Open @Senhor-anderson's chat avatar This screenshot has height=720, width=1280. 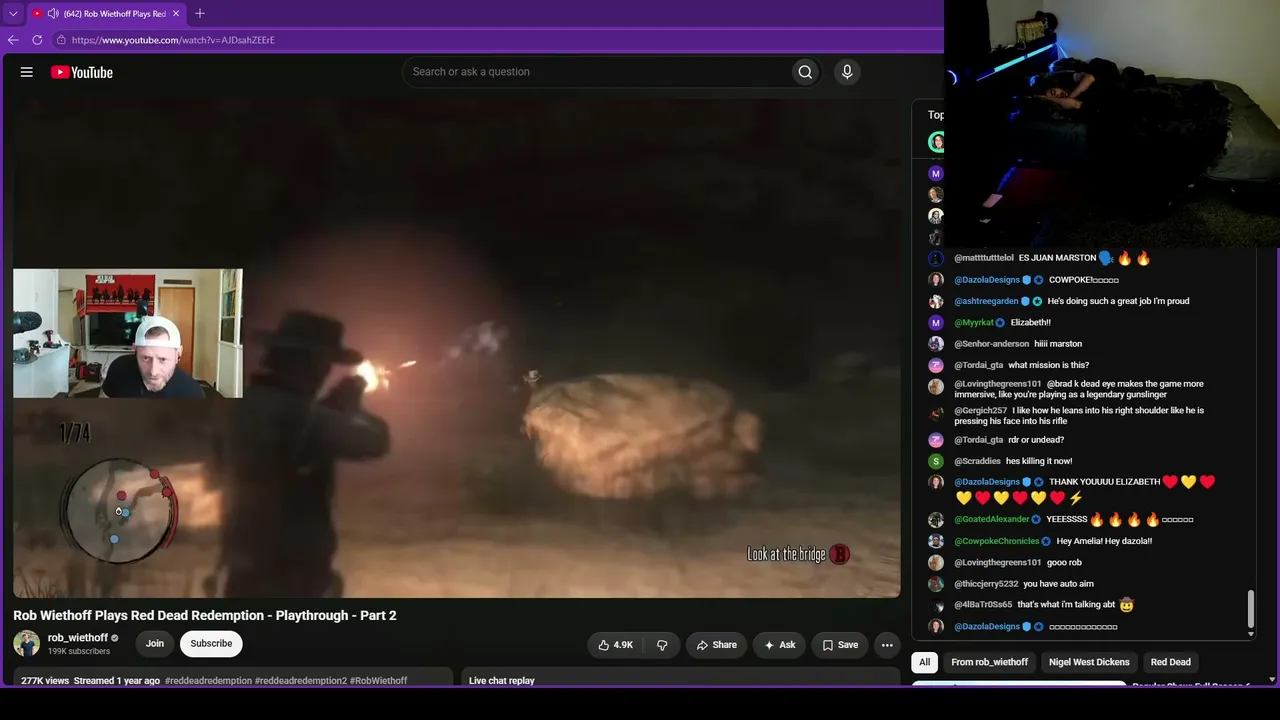936,344
